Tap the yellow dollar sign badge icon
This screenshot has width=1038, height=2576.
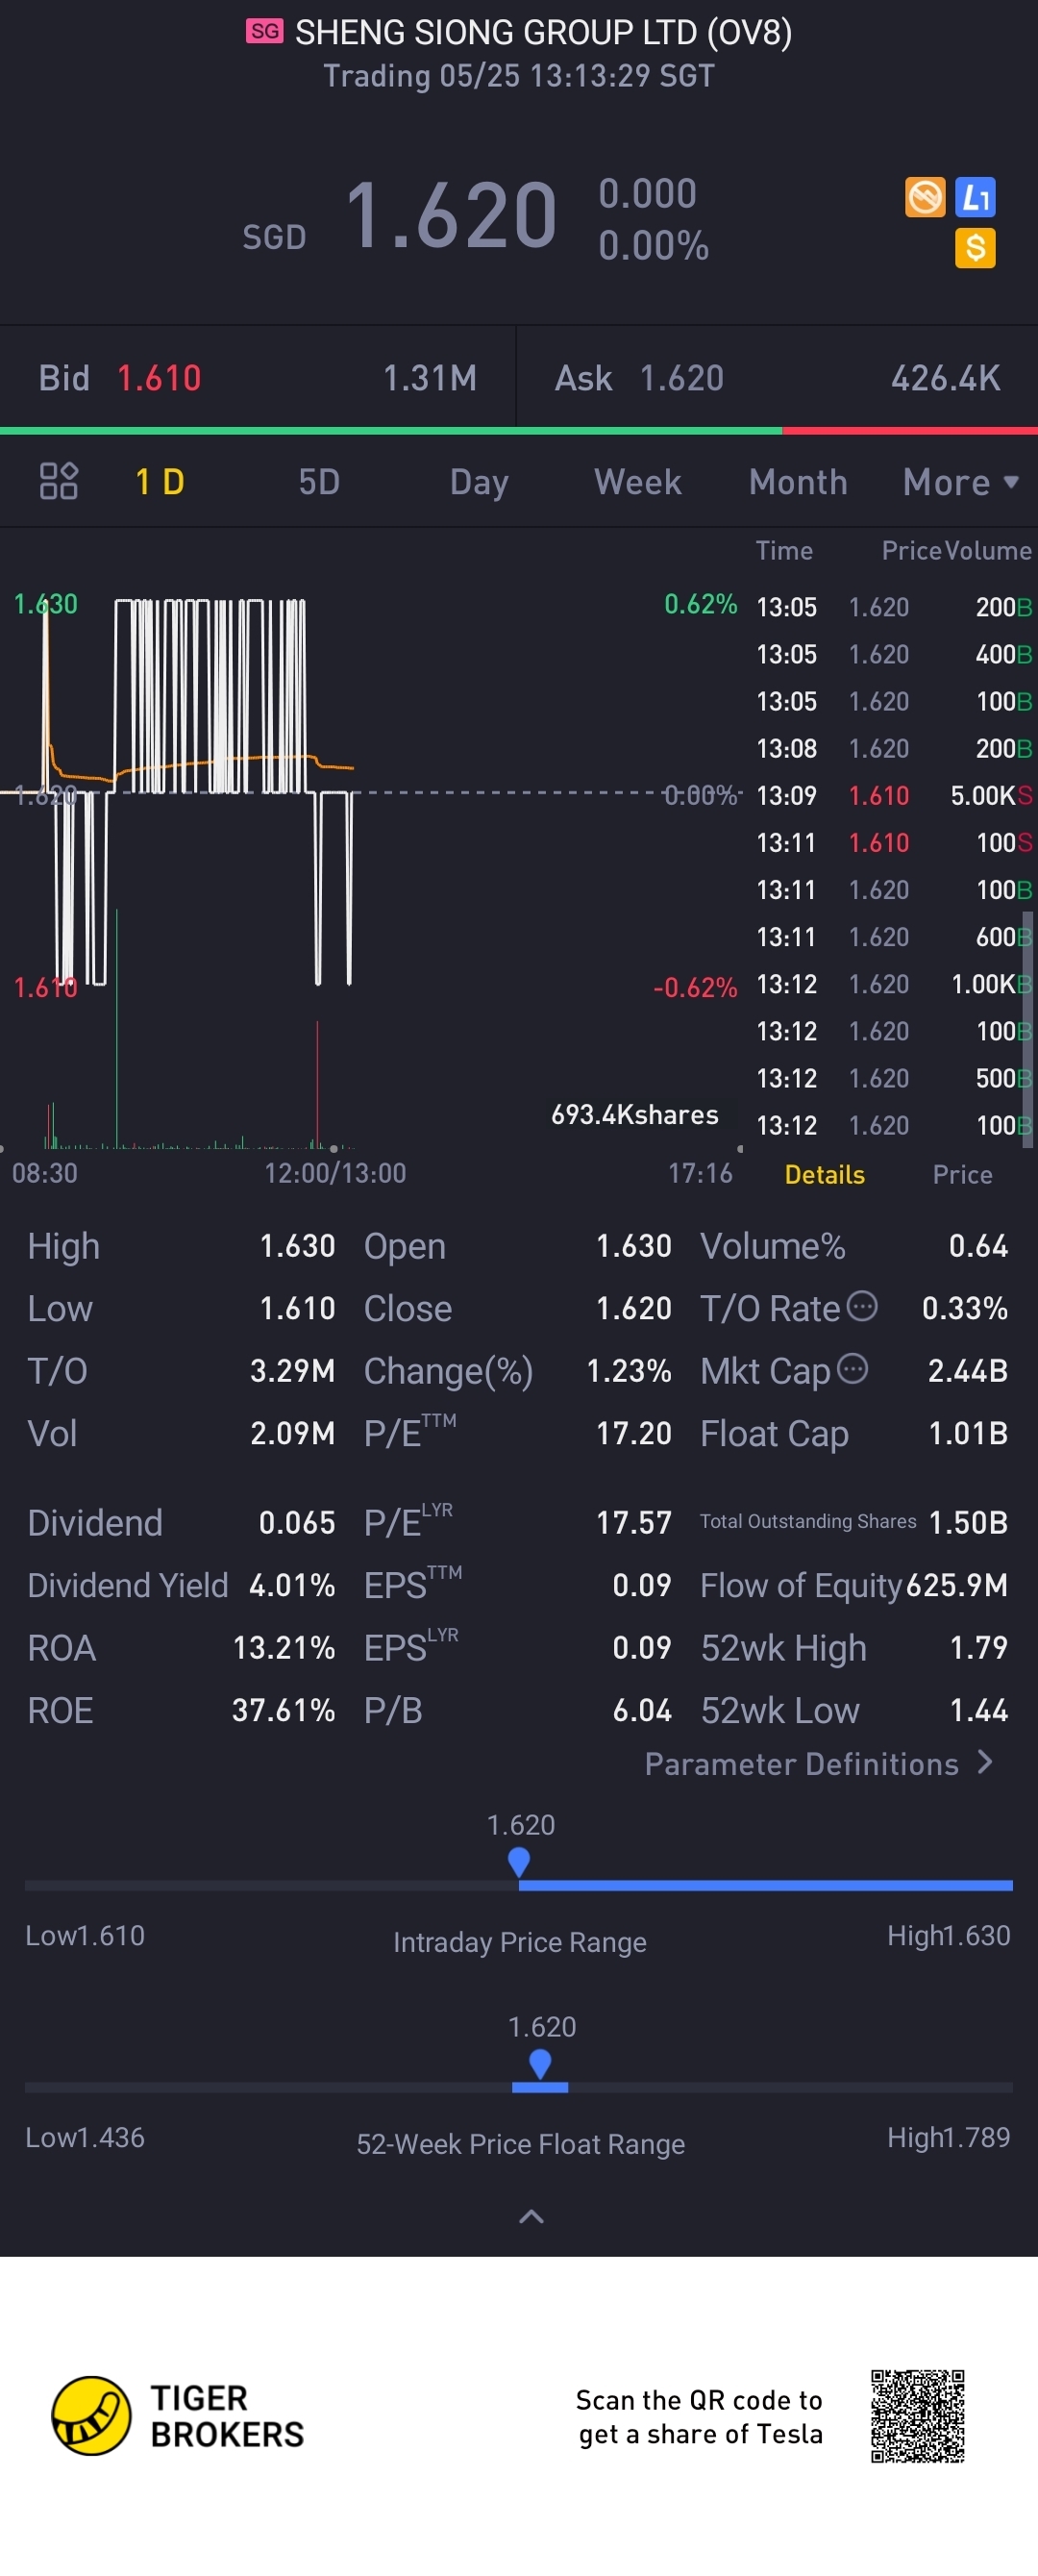pyautogui.click(x=975, y=248)
